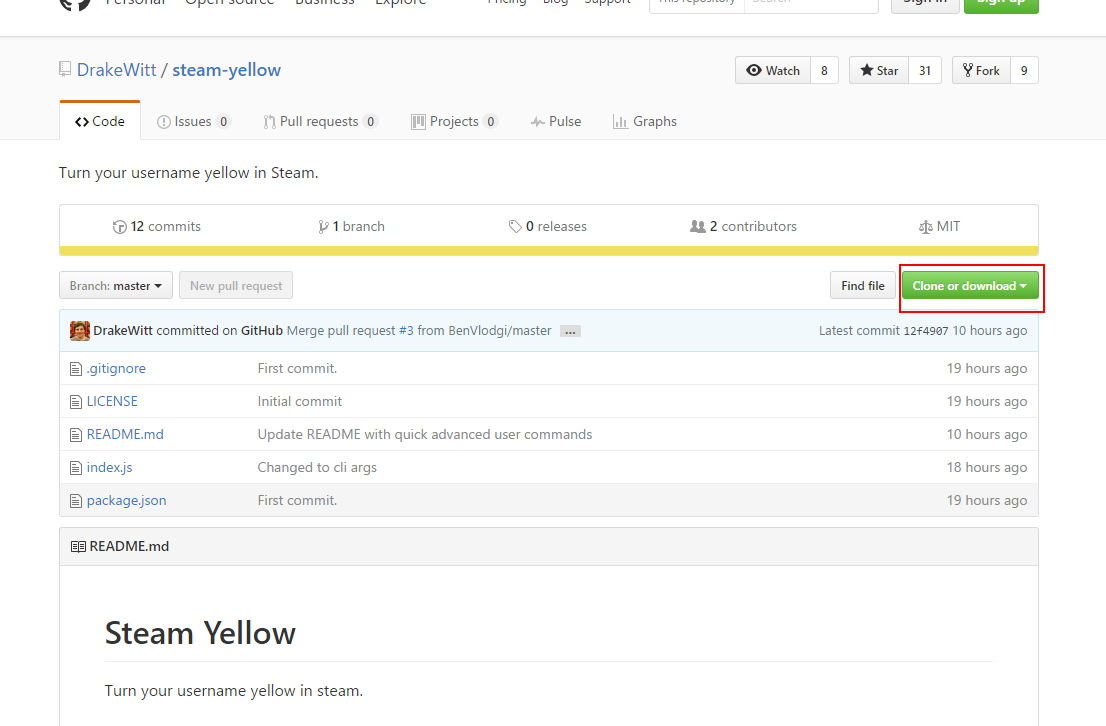Open the Merge pull request commit message
The image size is (1106, 726).
coord(341,330)
